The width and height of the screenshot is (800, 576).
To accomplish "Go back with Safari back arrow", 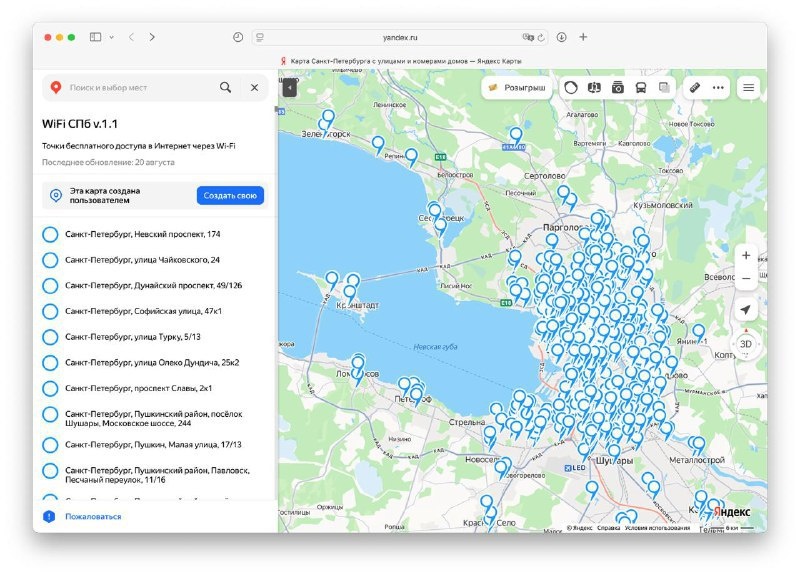I will coord(131,37).
